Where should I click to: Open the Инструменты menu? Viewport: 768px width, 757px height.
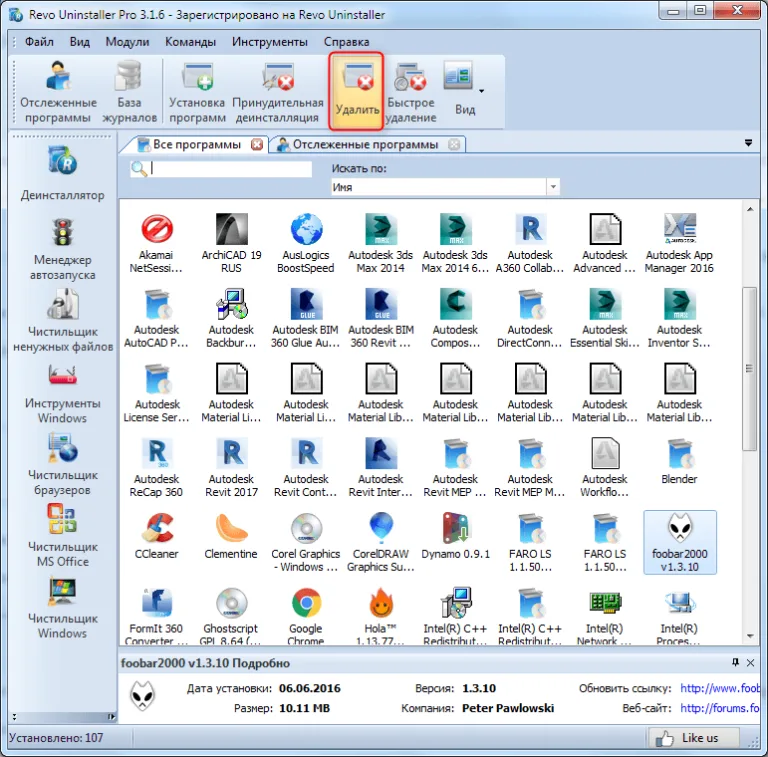(x=269, y=42)
